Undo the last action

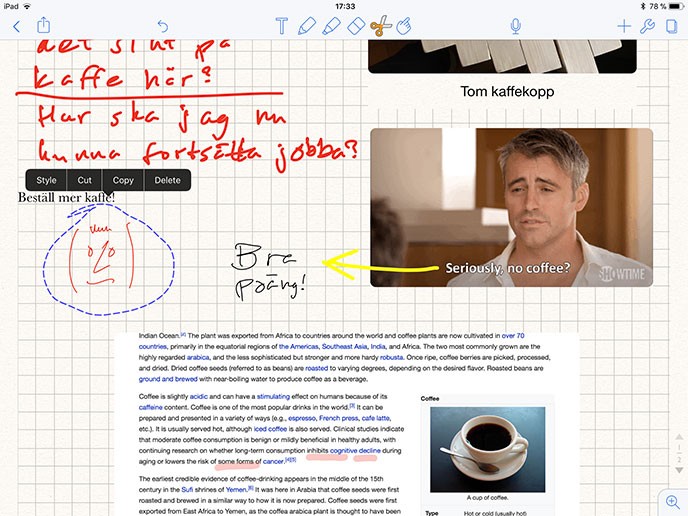pos(163,26)
